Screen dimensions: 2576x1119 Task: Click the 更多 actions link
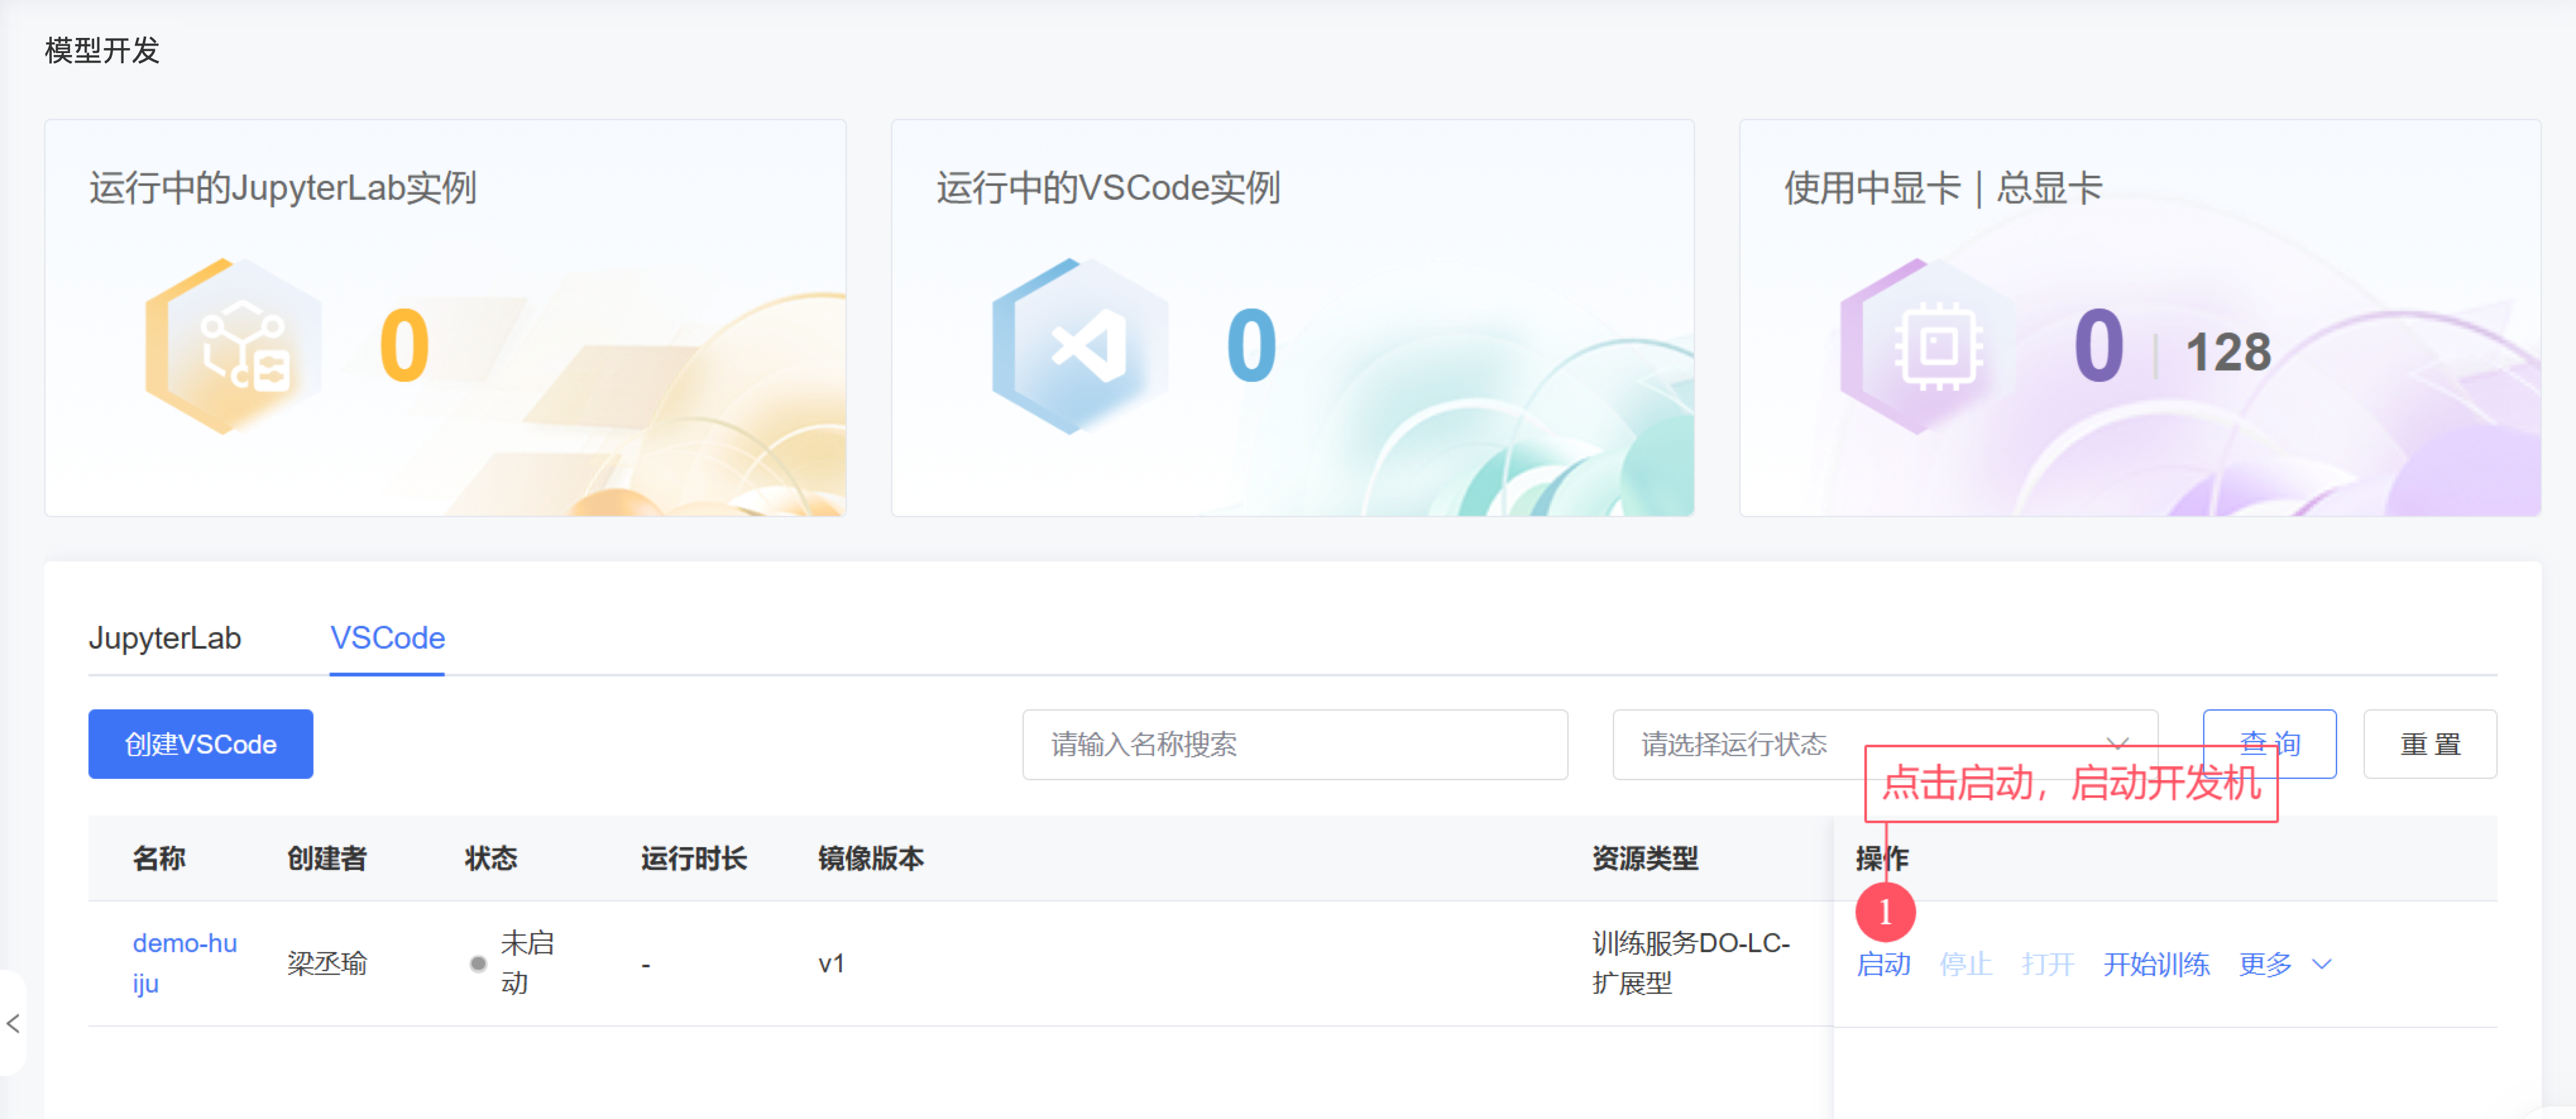point(2265,964)
